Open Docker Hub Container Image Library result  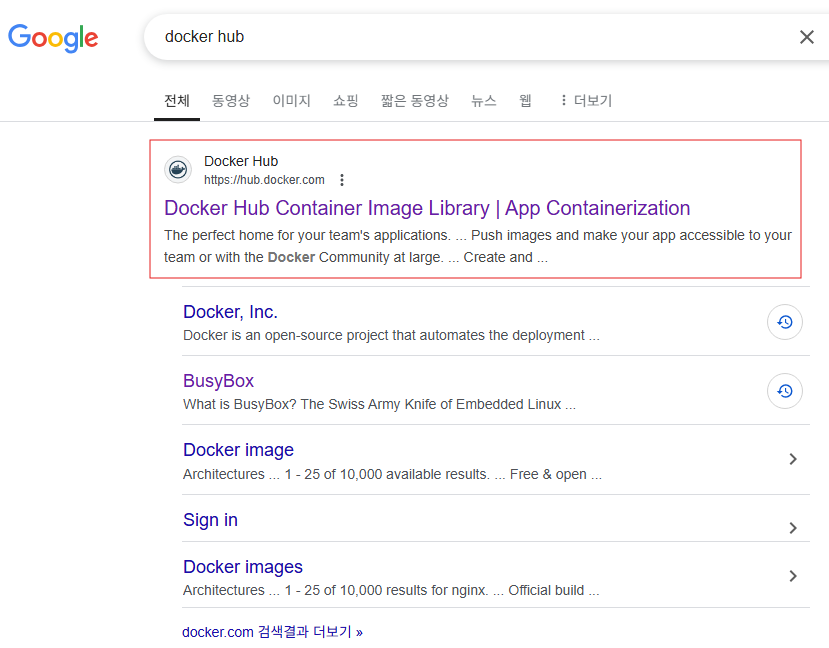(427, 208)
